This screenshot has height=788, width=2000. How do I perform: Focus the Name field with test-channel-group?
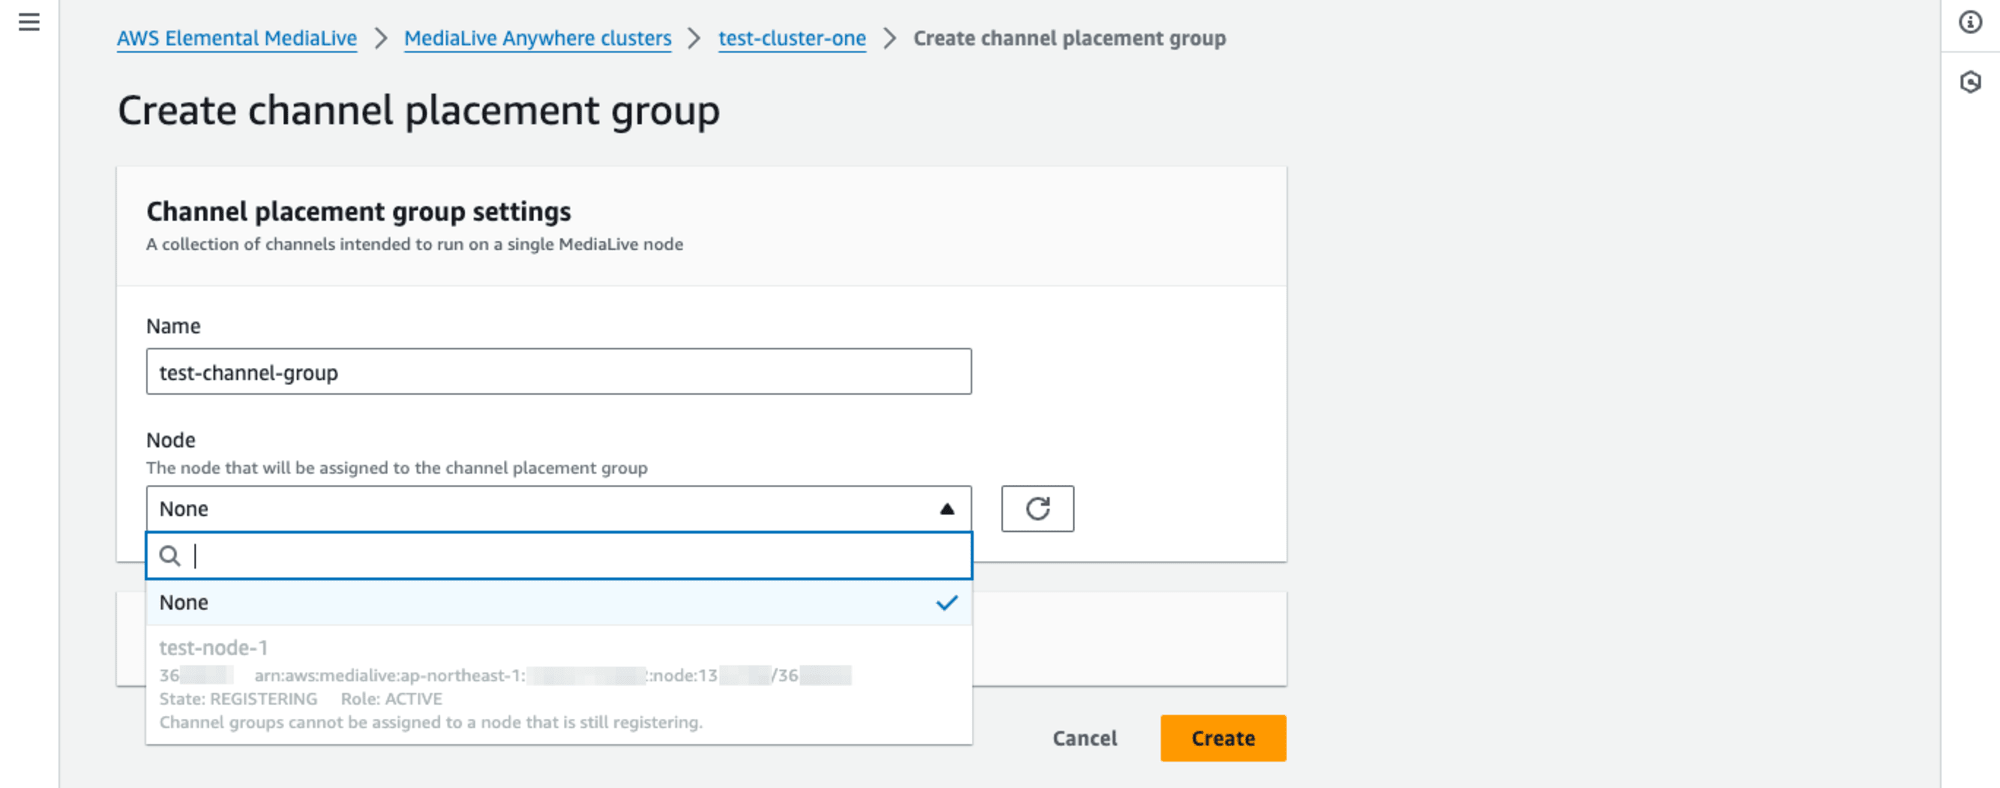559,372
